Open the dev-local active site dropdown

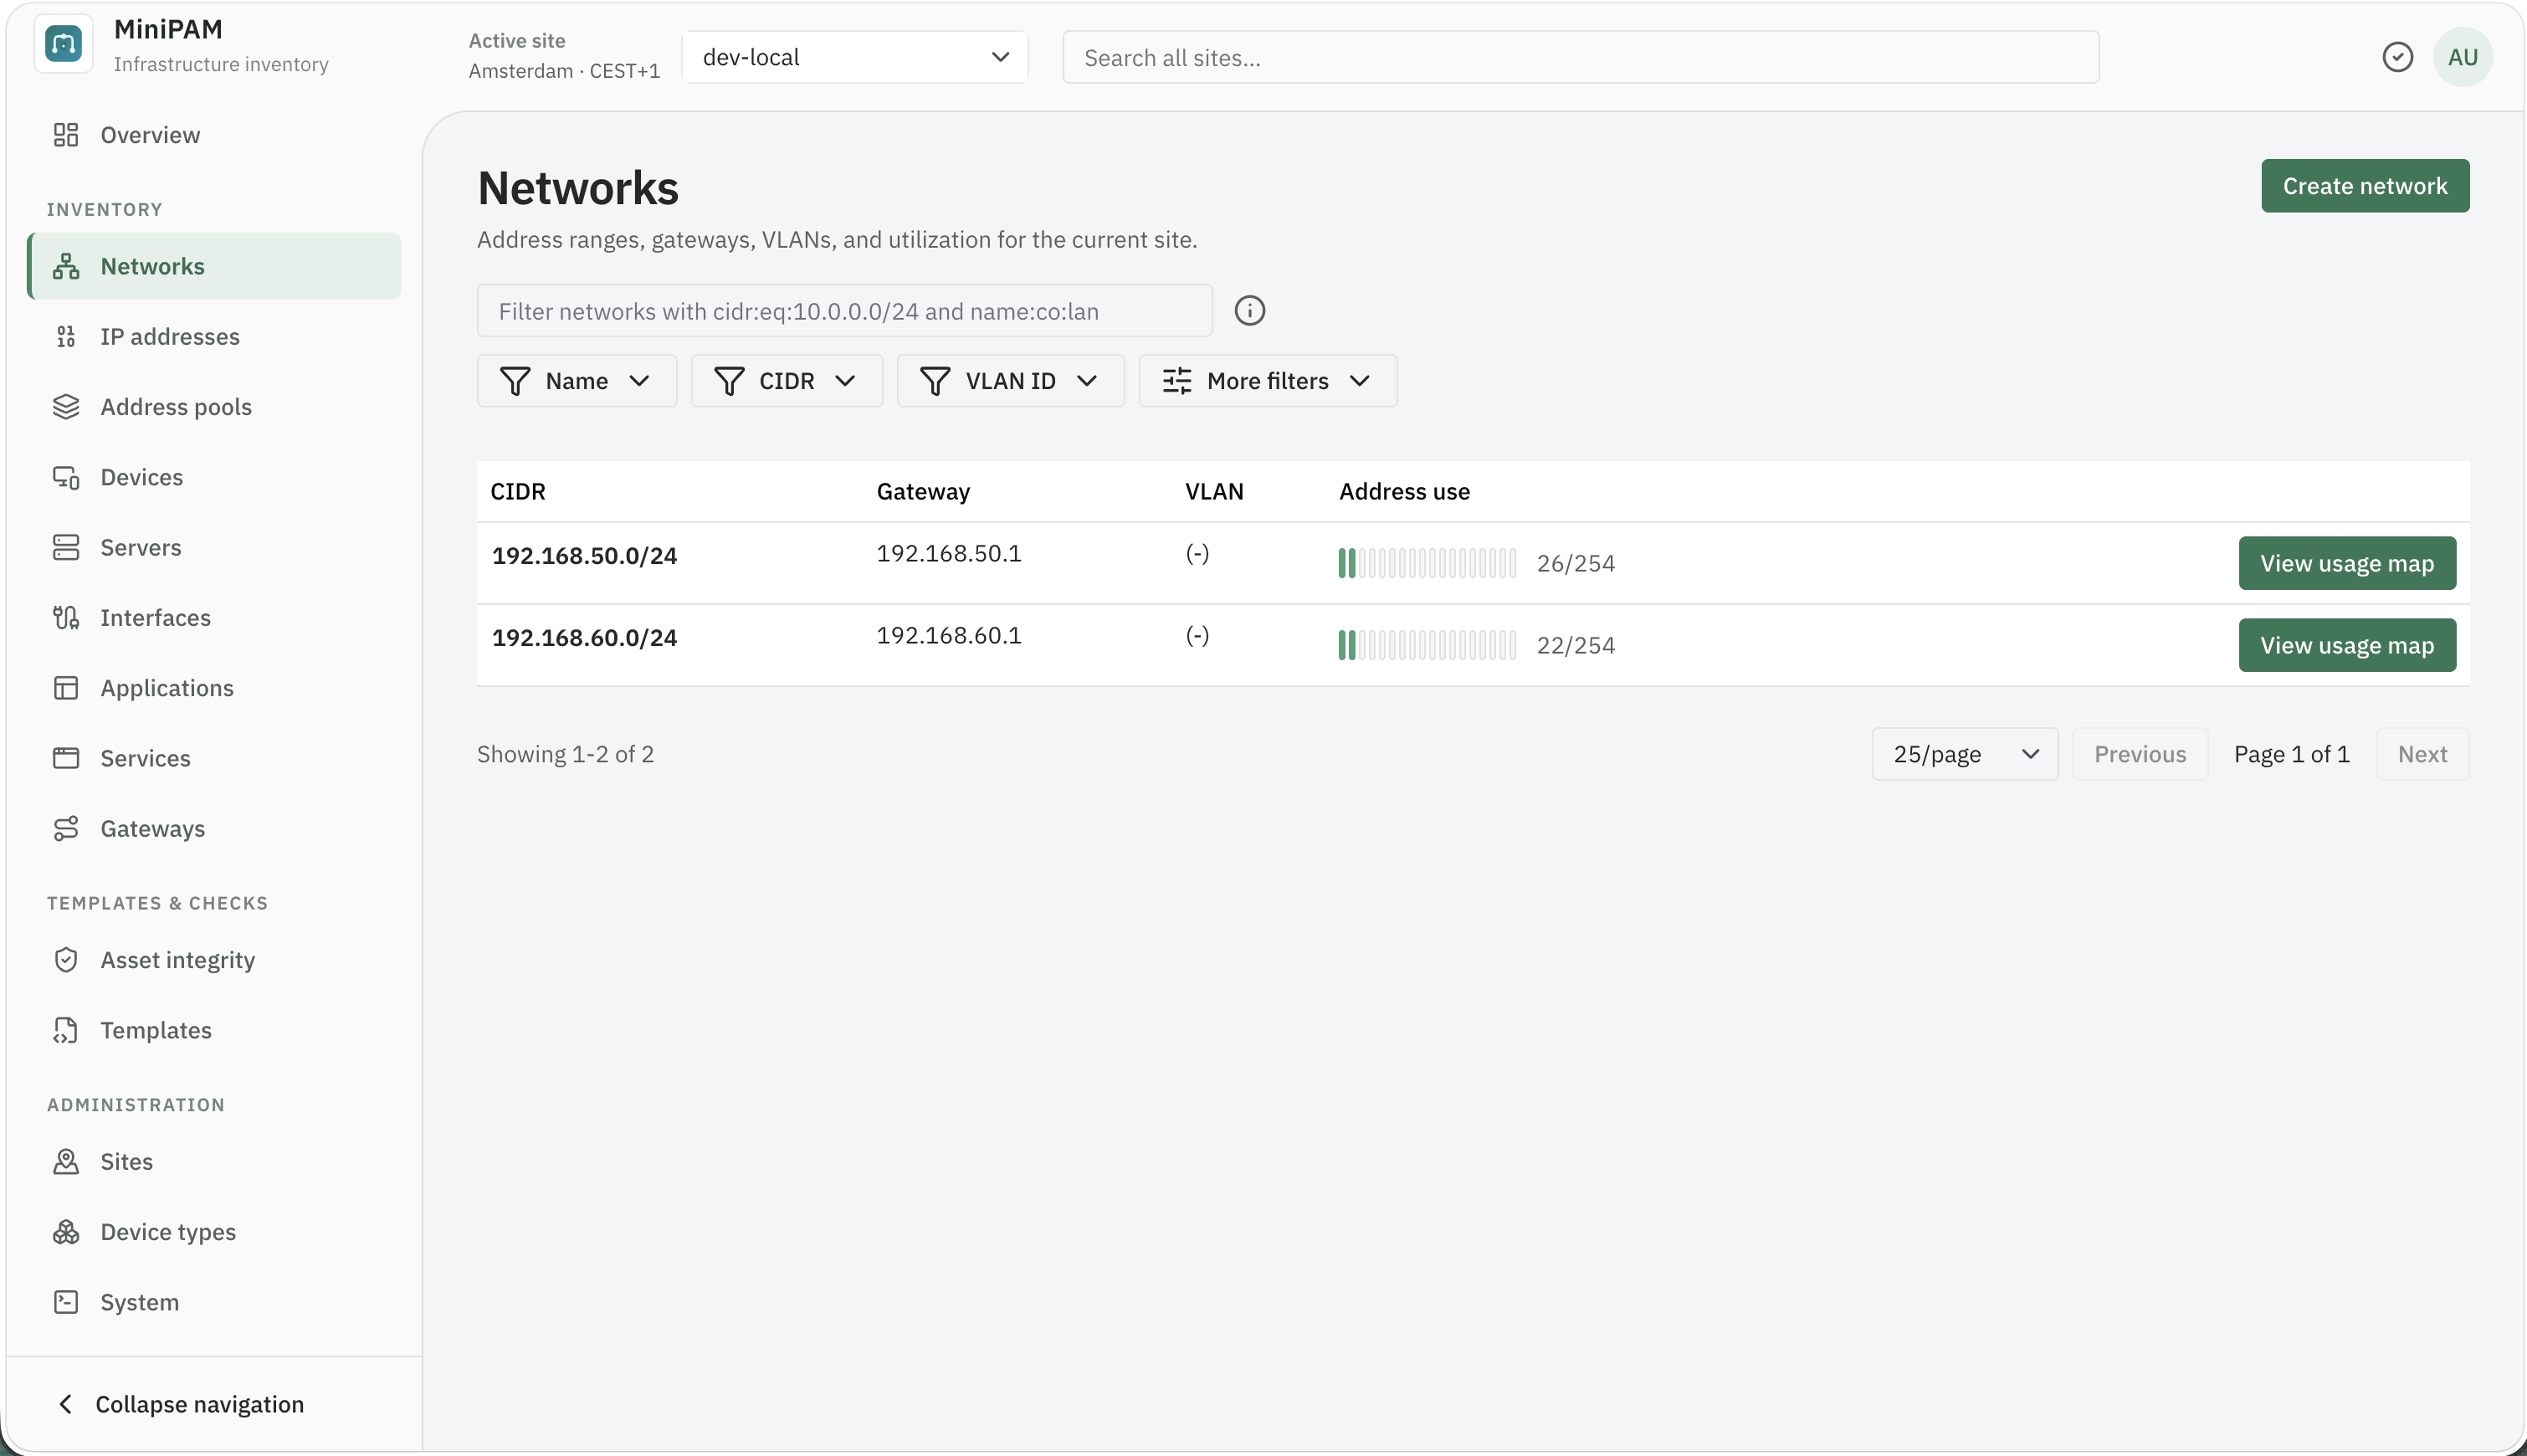tap(855, 57)
